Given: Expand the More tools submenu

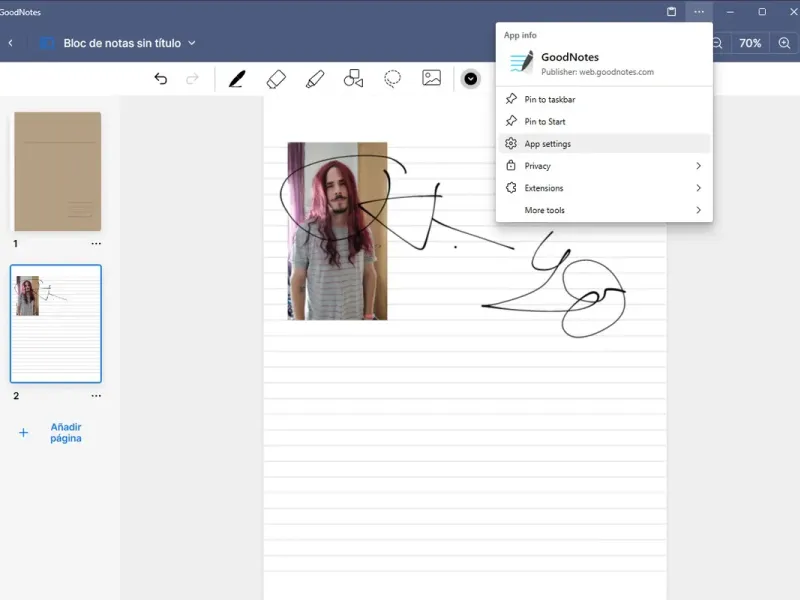Looking at the screenshot, I should coord(603,210).
